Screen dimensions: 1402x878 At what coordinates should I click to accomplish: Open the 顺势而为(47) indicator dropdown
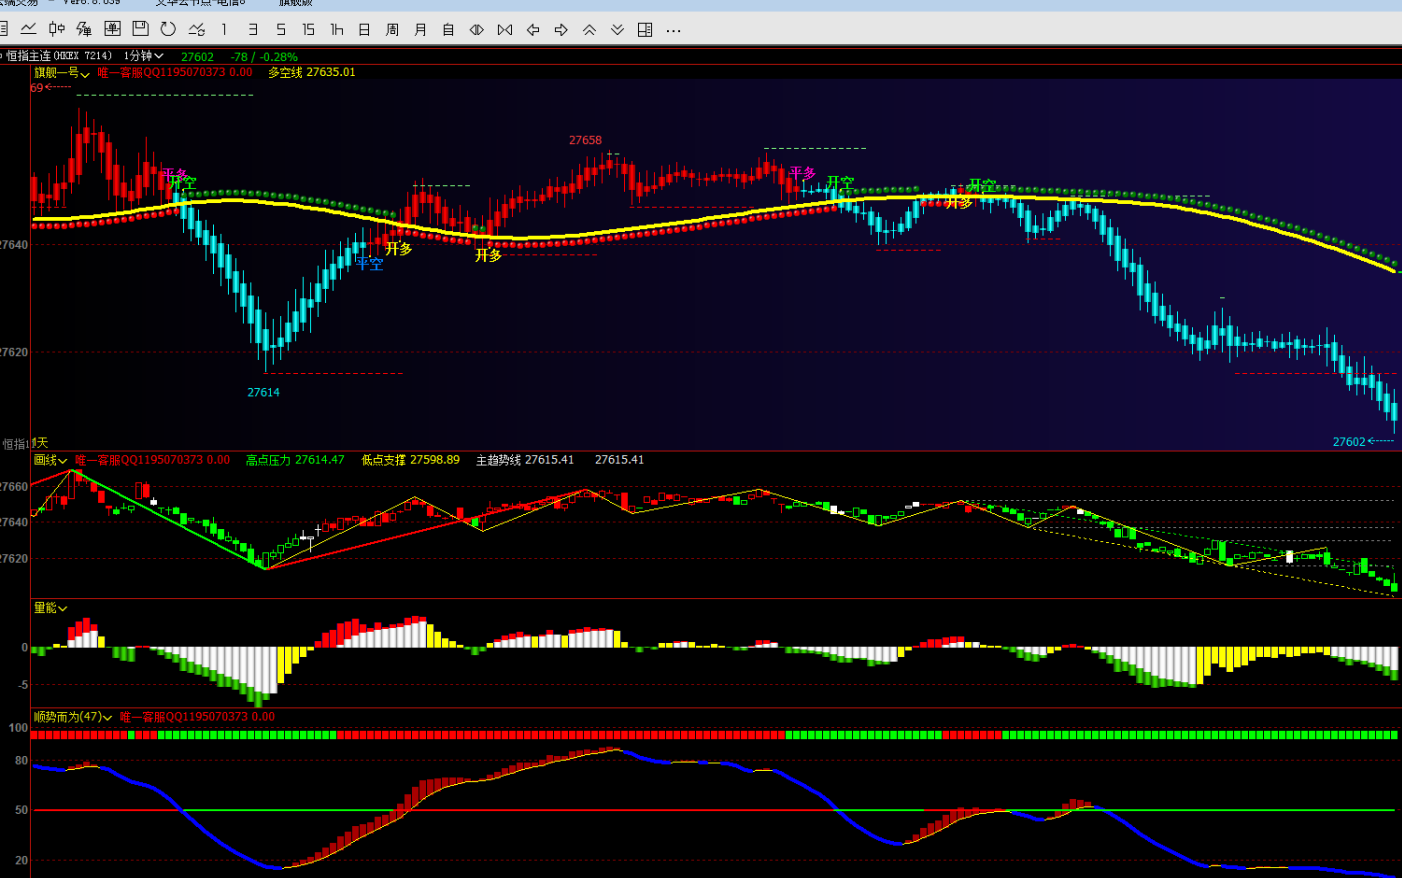click(73, 717)
